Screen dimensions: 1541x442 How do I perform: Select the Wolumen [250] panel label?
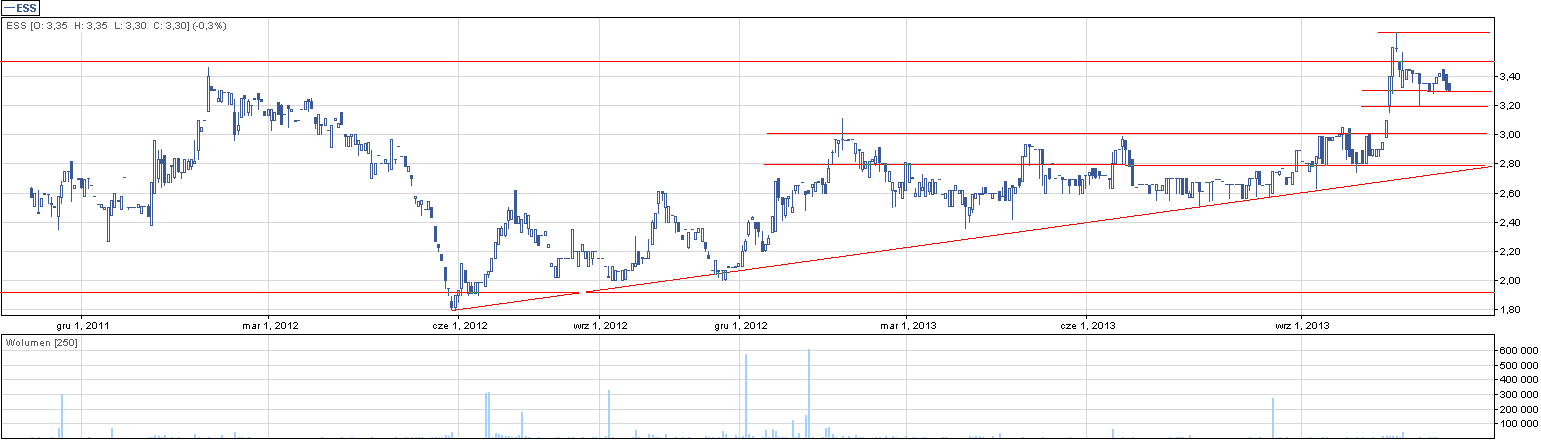[42, 343]
